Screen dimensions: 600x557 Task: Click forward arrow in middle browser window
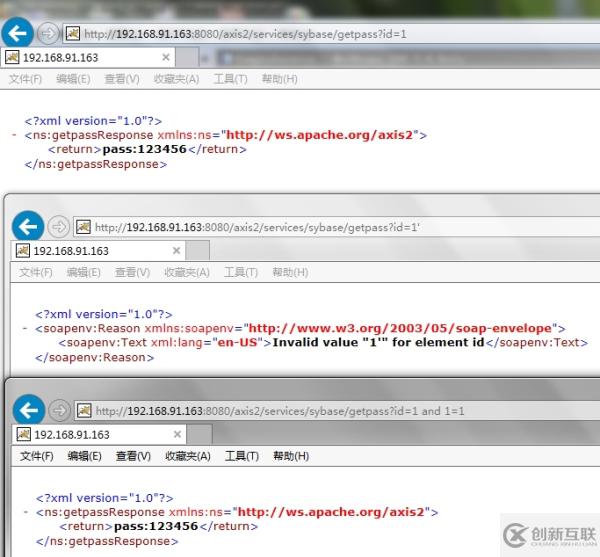[x=59, y=227]
